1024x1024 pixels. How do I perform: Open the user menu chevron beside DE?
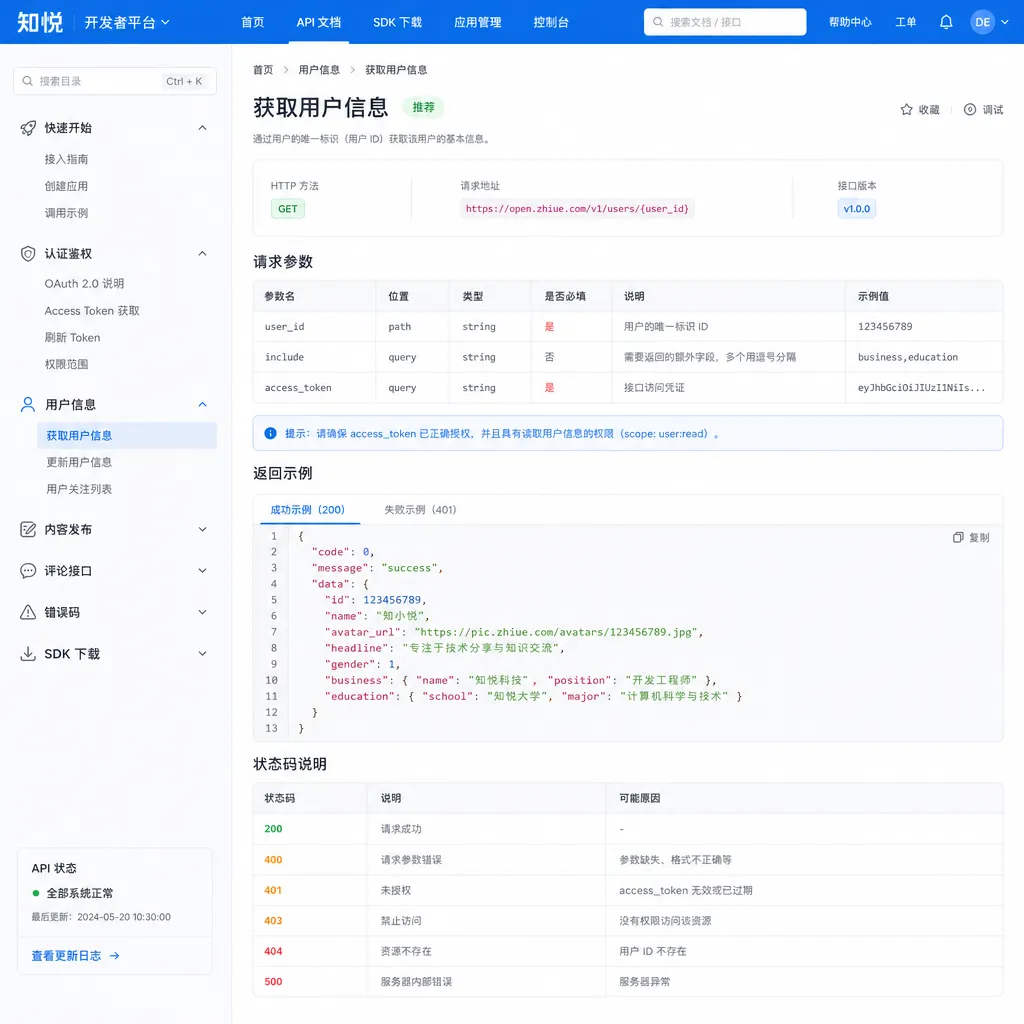(x=1004, y=22)
